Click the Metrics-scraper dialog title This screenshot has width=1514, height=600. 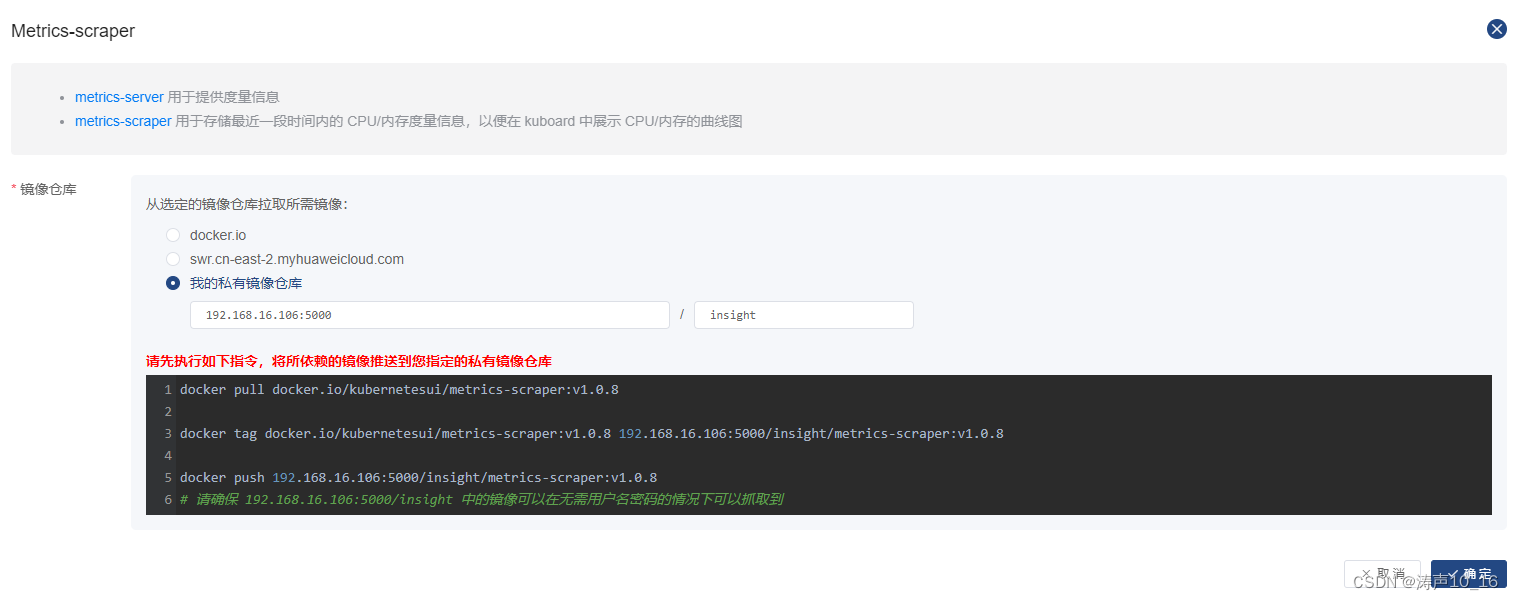(73, 31)
